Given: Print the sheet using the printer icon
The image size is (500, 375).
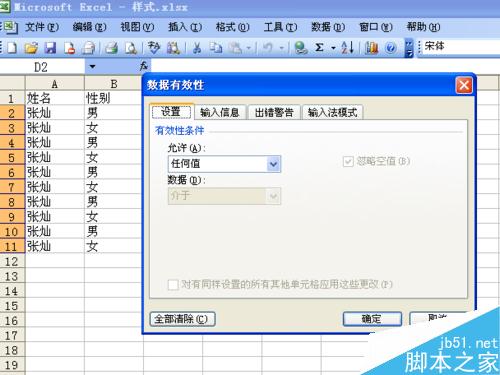Looking at the screenshot, I should pyautogui.click(x=112, y=48).
